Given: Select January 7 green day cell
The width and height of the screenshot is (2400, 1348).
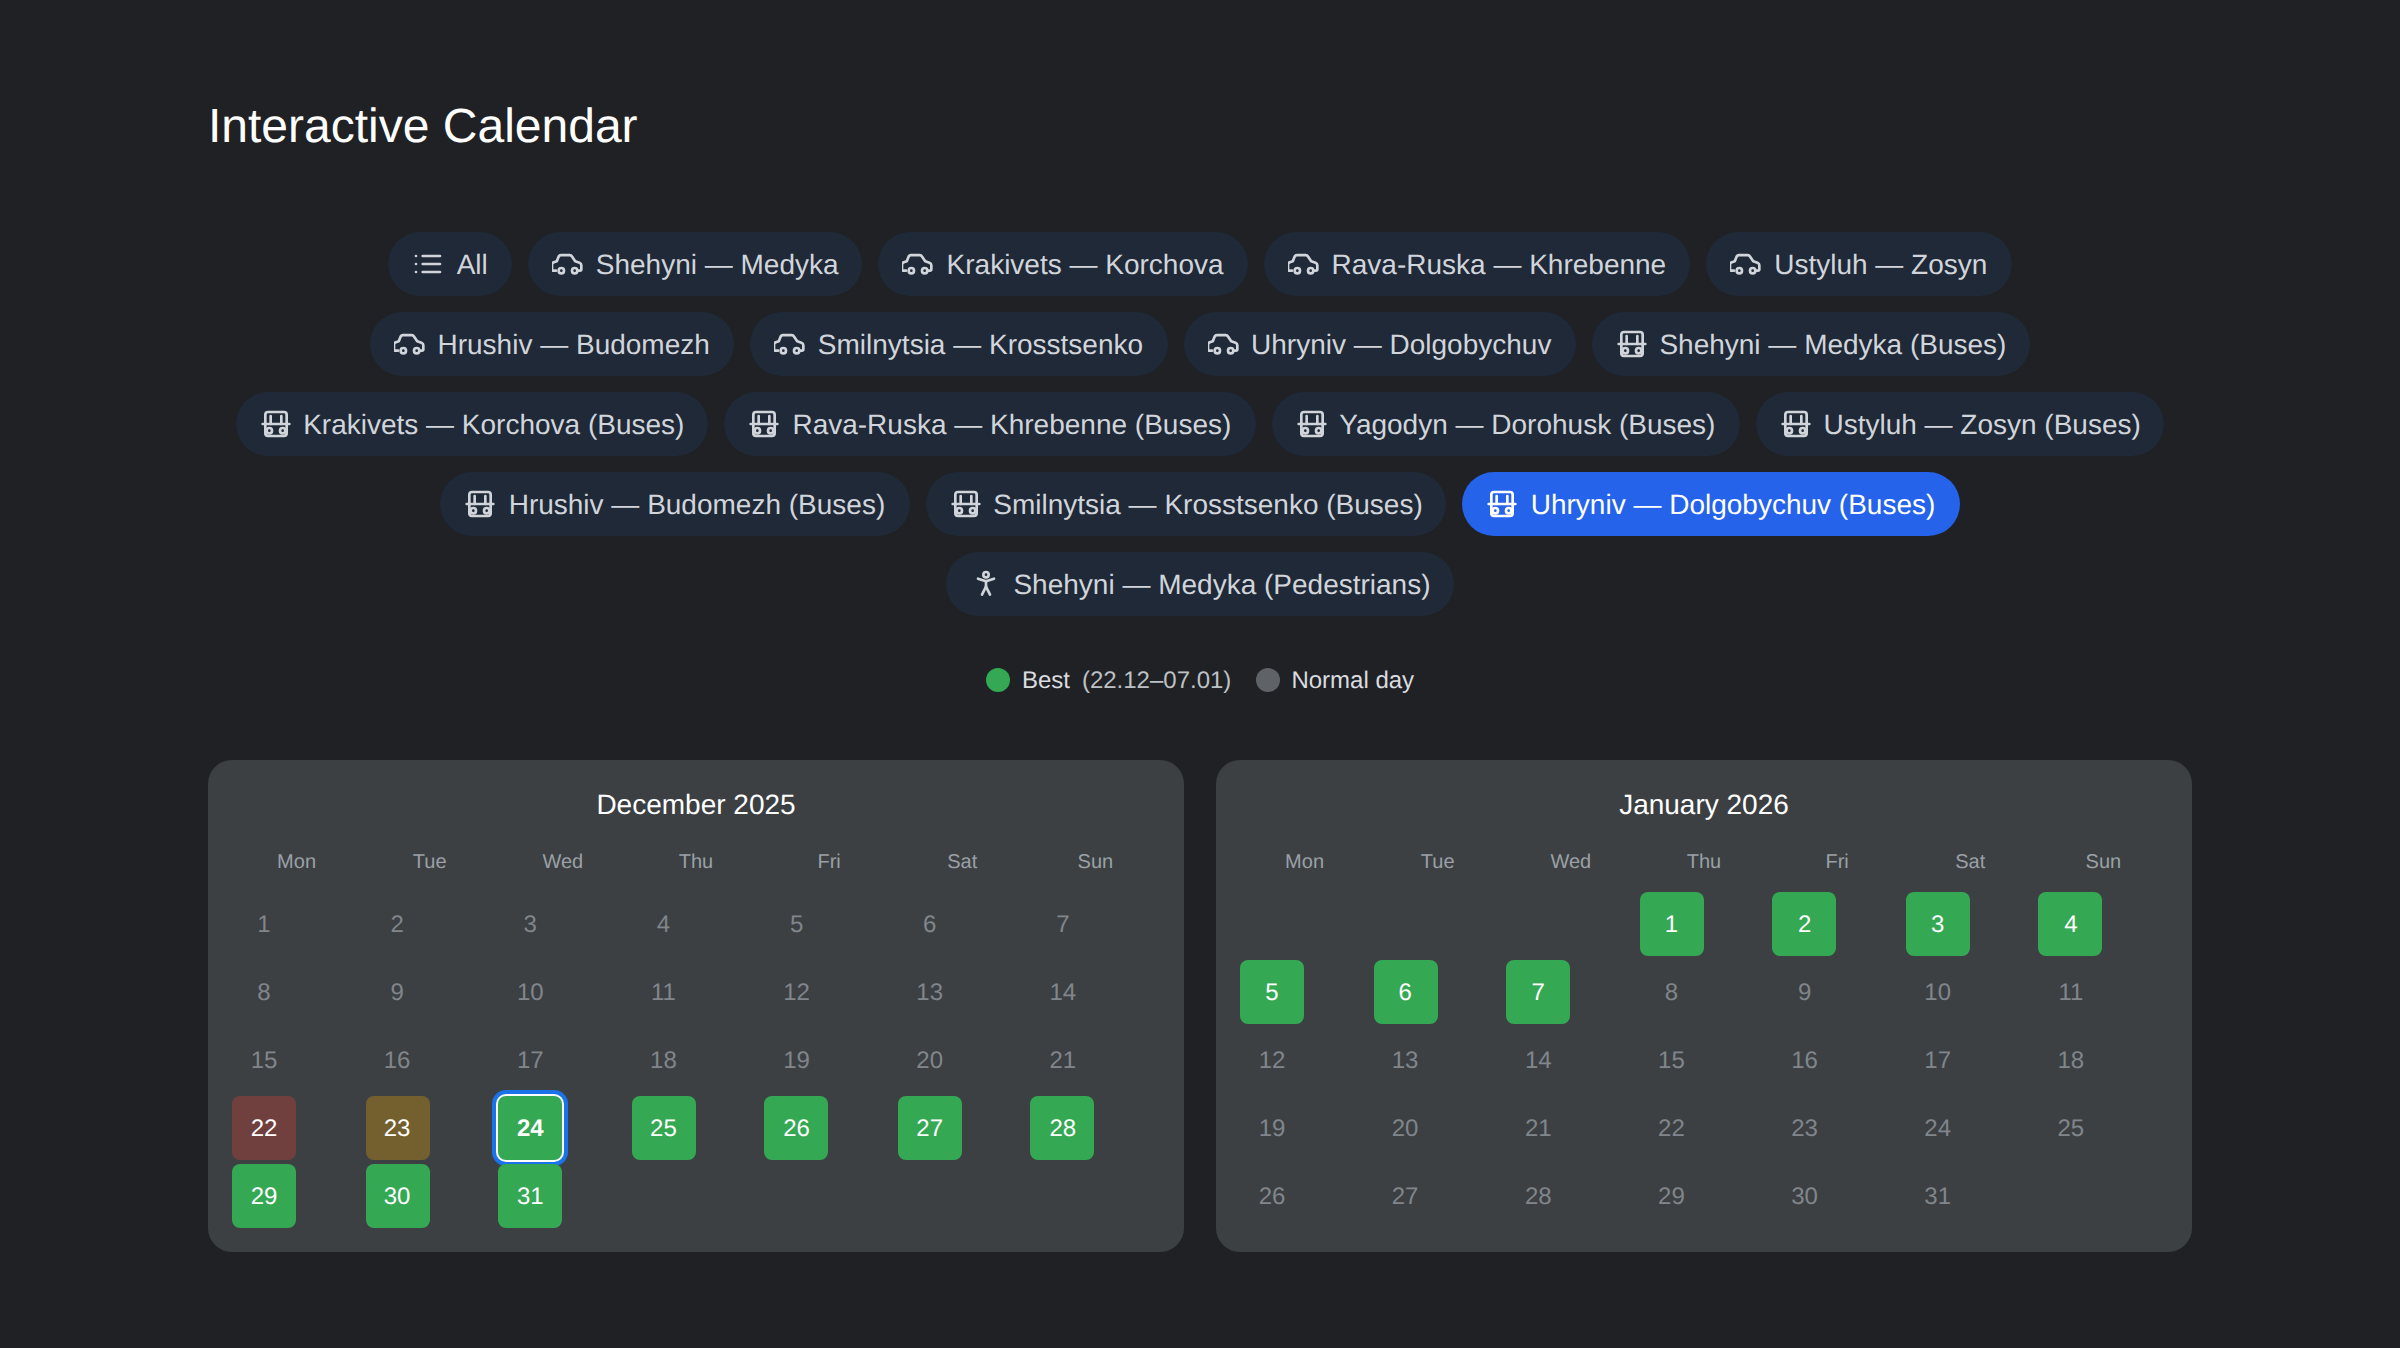Looking at the screenshot, I should click(1537, 992).
